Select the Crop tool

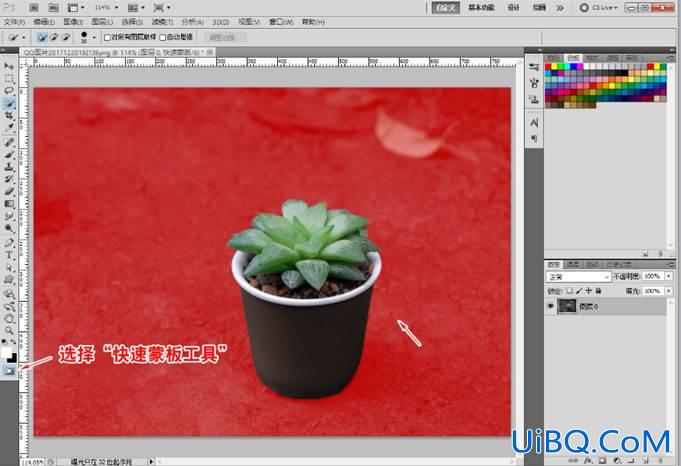9,115
